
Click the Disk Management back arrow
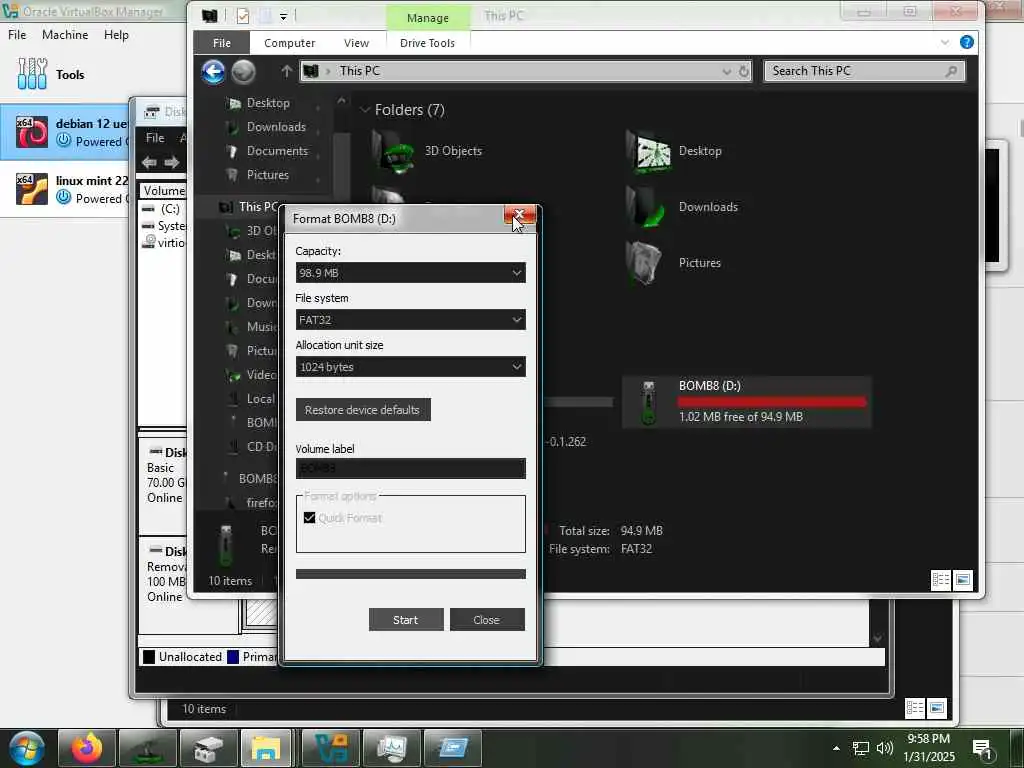coord(149,162)
